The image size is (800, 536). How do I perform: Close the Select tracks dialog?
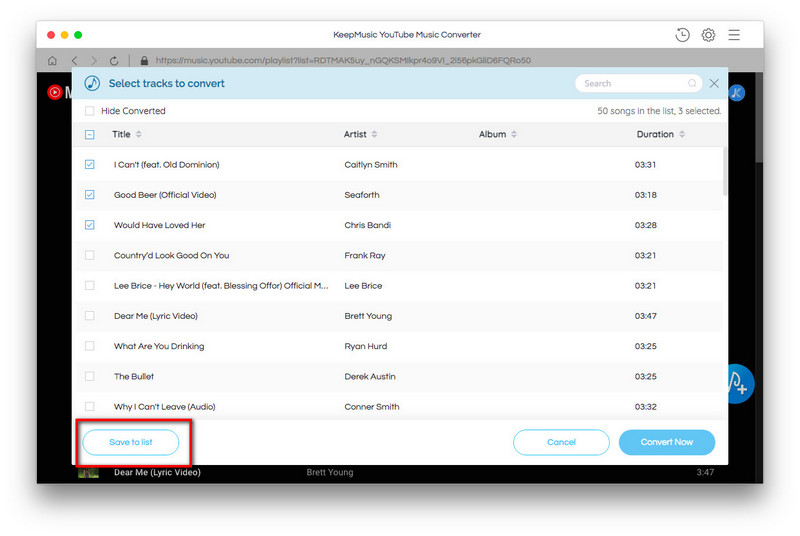(714, 83)
